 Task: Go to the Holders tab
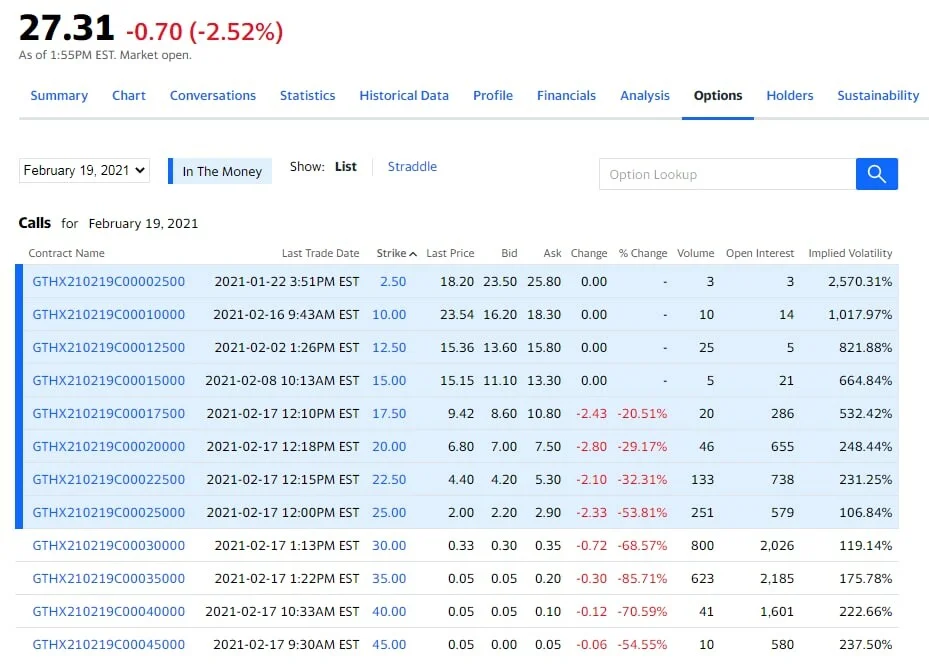click(x=790, y=95)
